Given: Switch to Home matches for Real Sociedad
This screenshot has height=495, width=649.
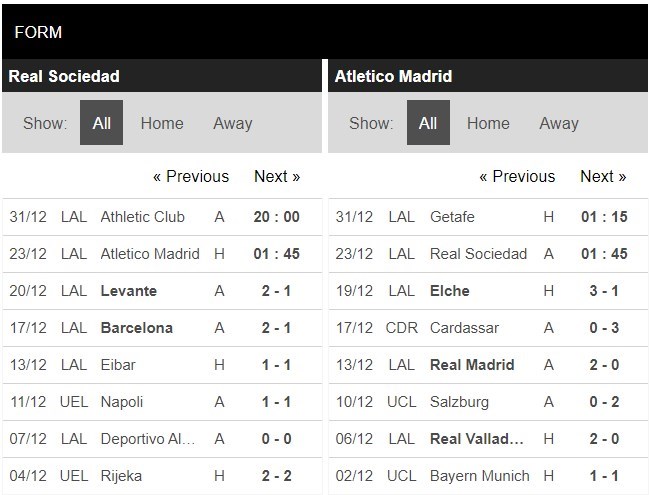Looking at the screenshot, I should pyautogui.click(x=162, y=123).
